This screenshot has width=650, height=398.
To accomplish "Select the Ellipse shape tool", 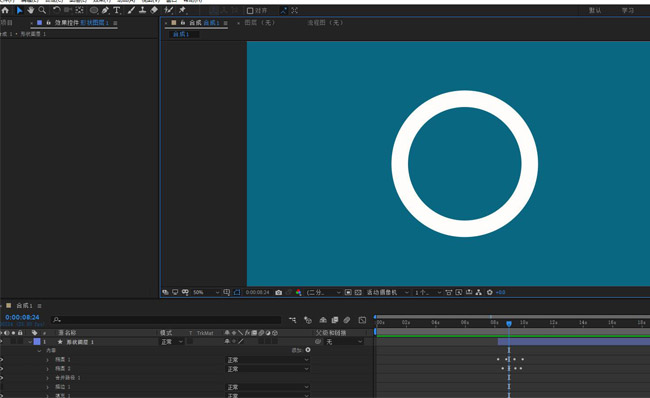I will (94, 10).
